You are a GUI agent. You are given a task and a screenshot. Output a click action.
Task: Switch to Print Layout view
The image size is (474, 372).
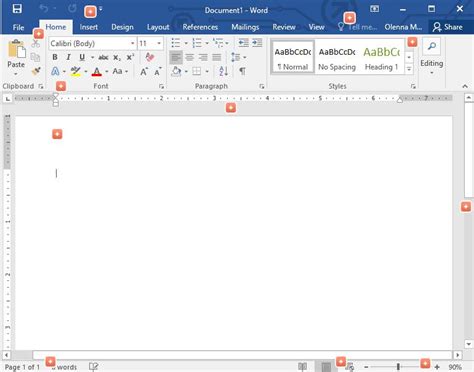(x=326, y=367)
